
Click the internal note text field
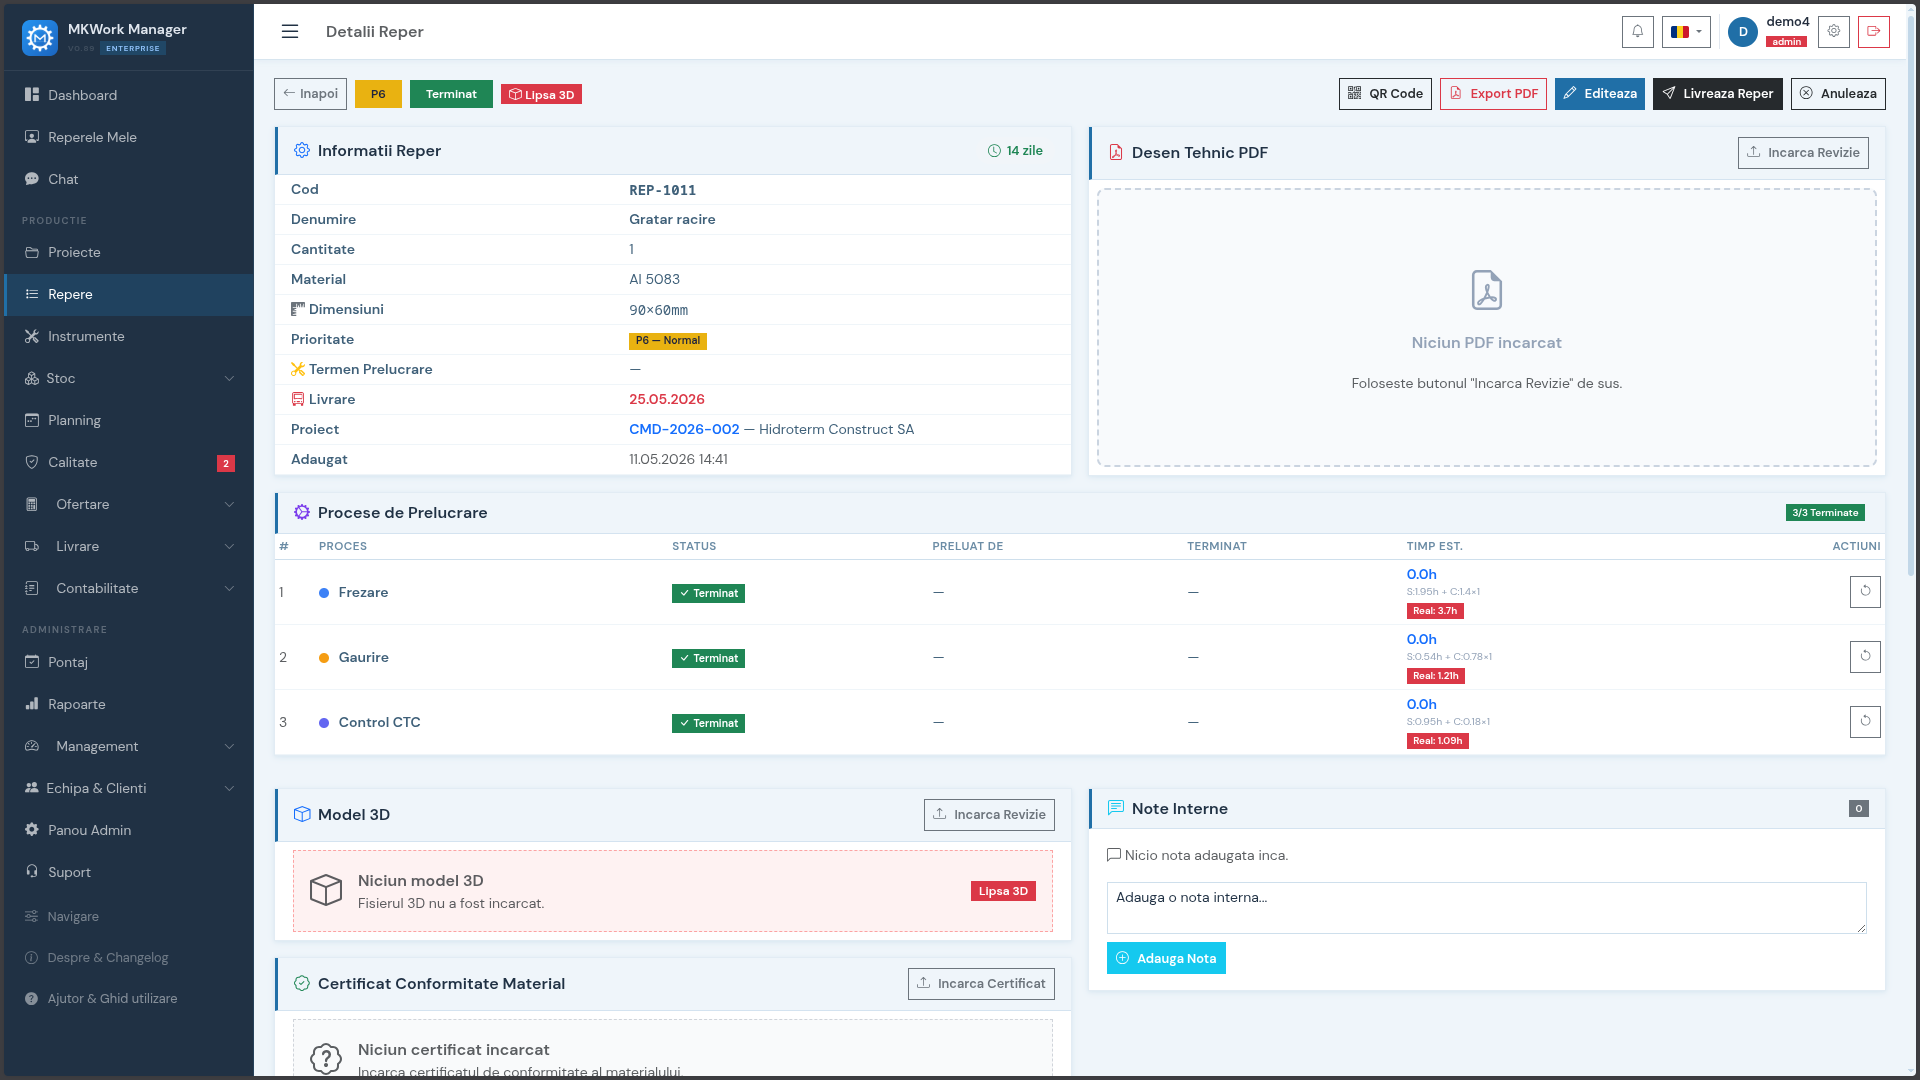(1486, 908)
